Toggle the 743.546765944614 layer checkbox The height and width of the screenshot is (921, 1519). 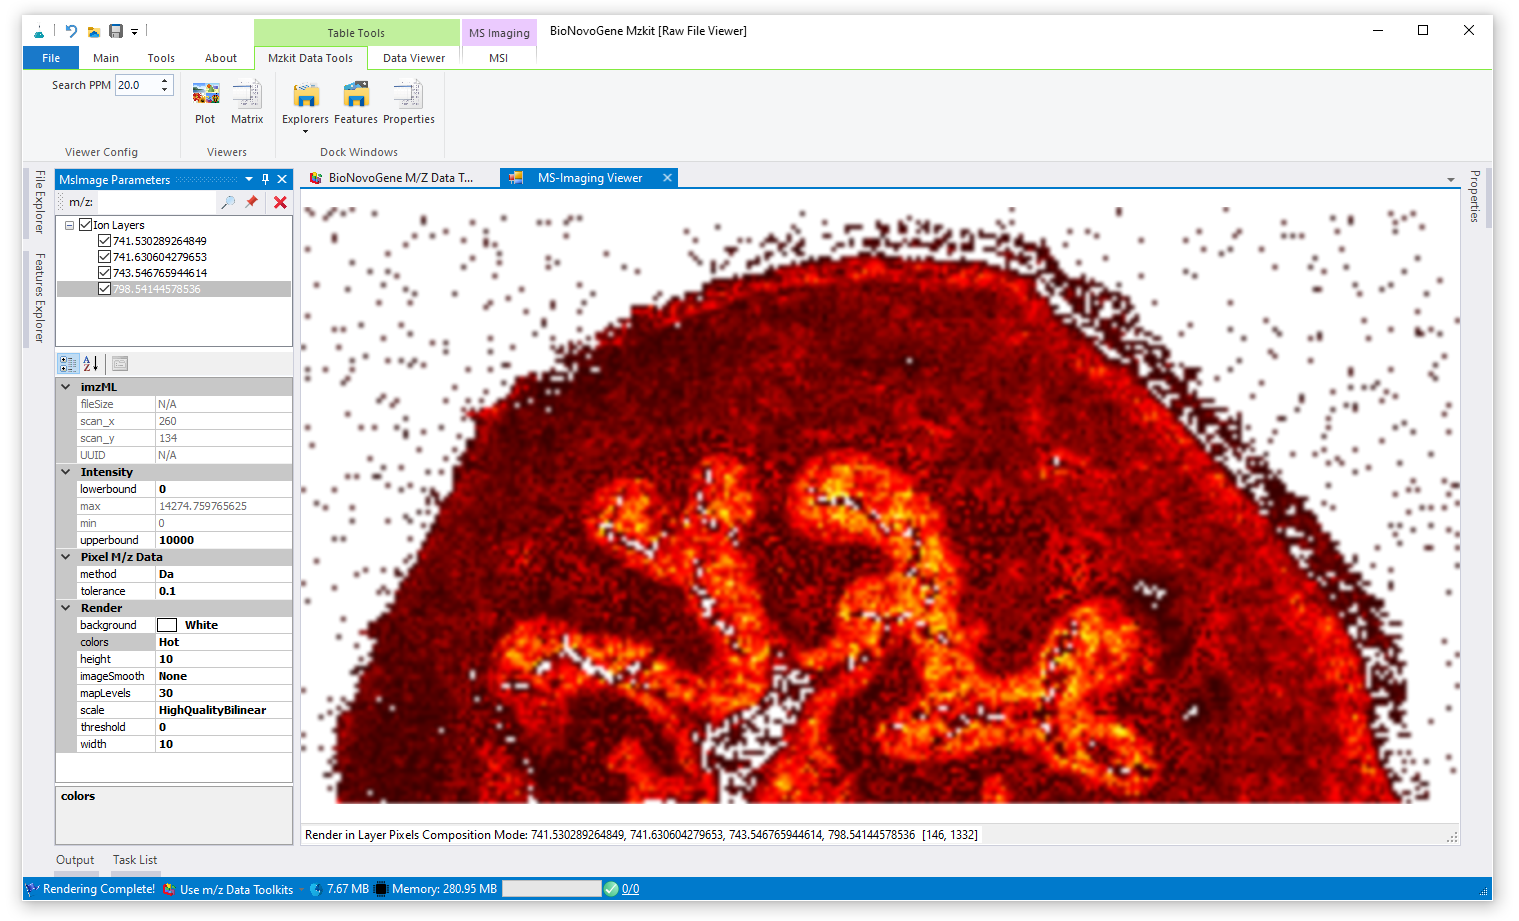coord(104,273)
